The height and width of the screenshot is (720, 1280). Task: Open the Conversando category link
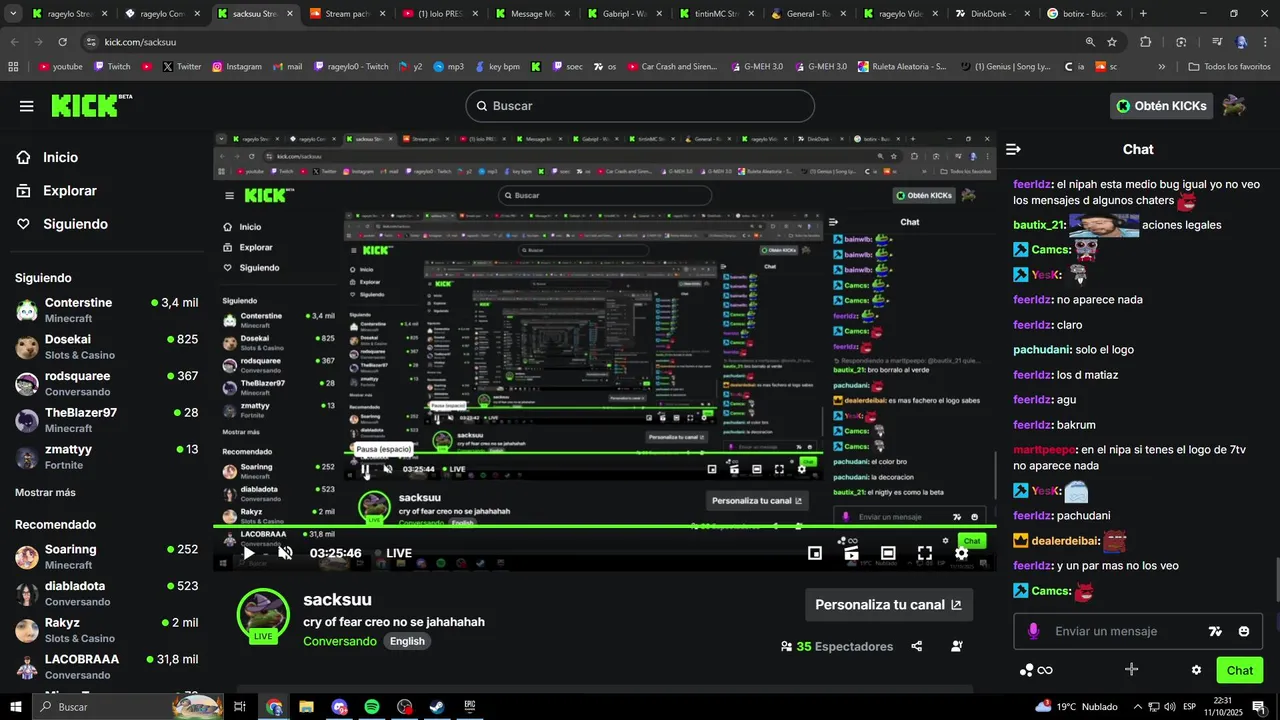click(x=340, y=641)
